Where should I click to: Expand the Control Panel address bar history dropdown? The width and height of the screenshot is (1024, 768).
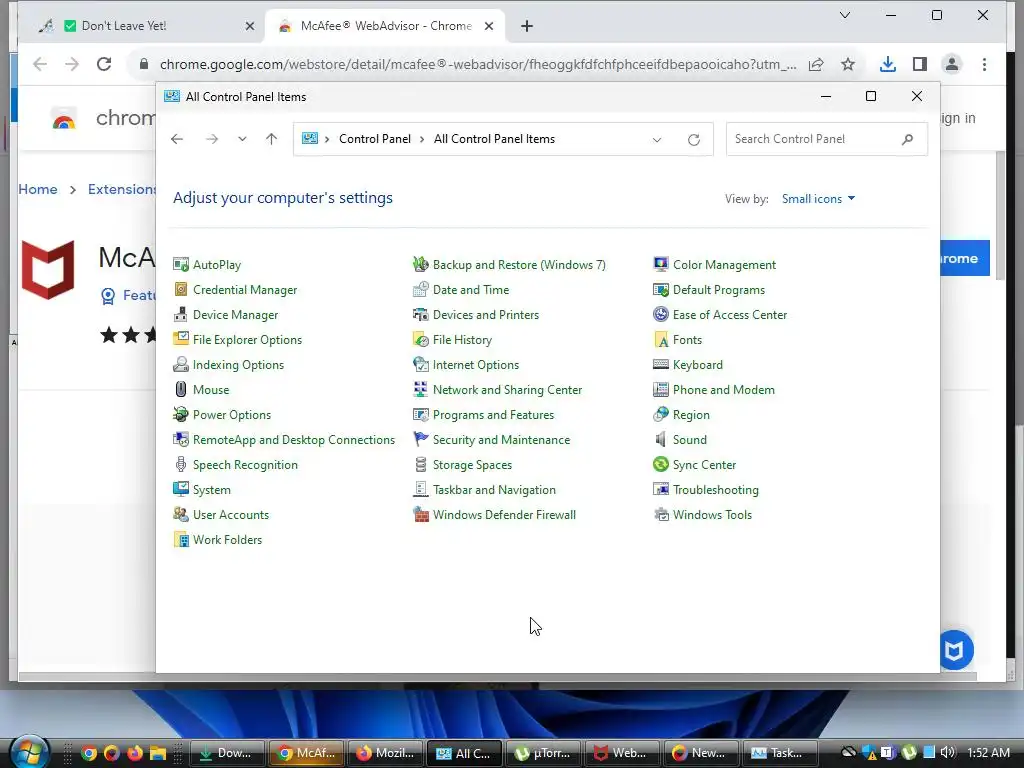(x=657, y=140)
